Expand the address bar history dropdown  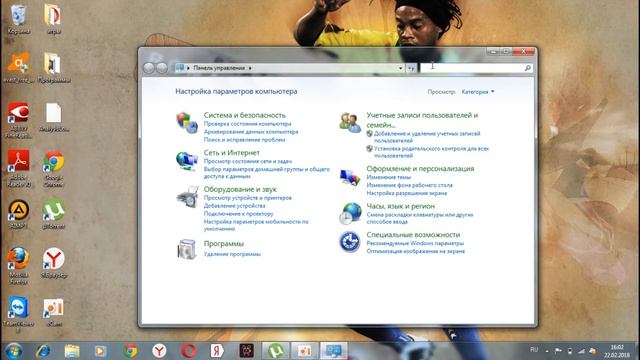400,68
